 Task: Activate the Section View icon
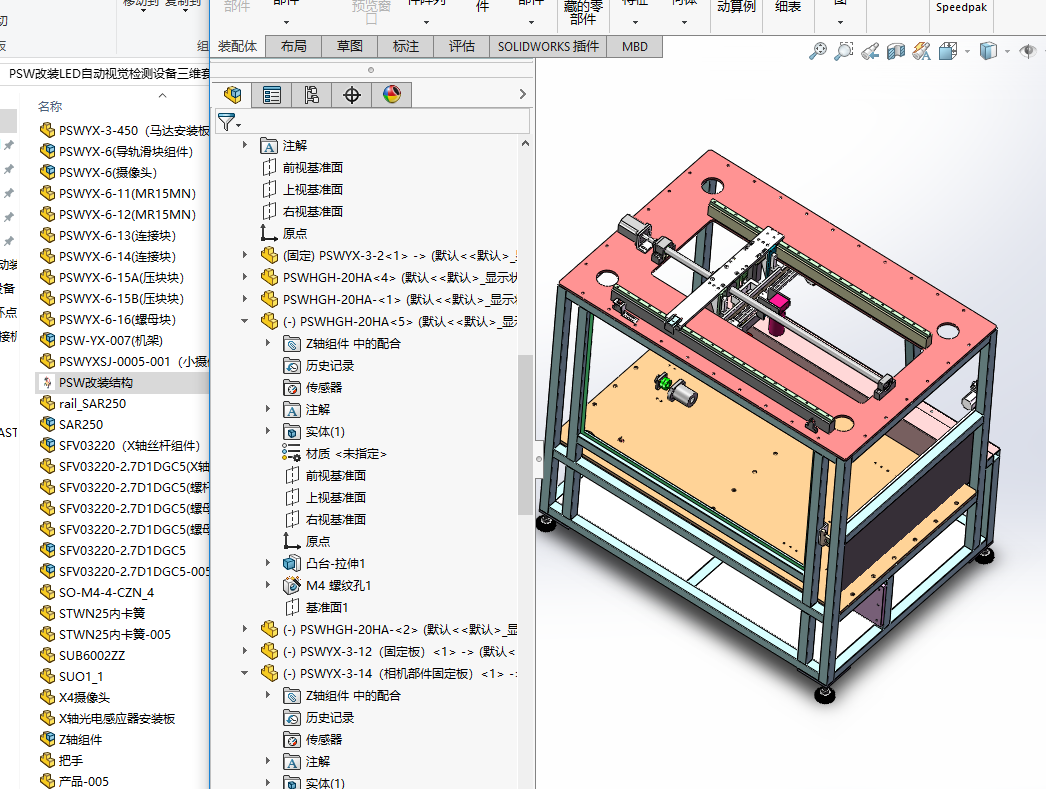(896, 51)
